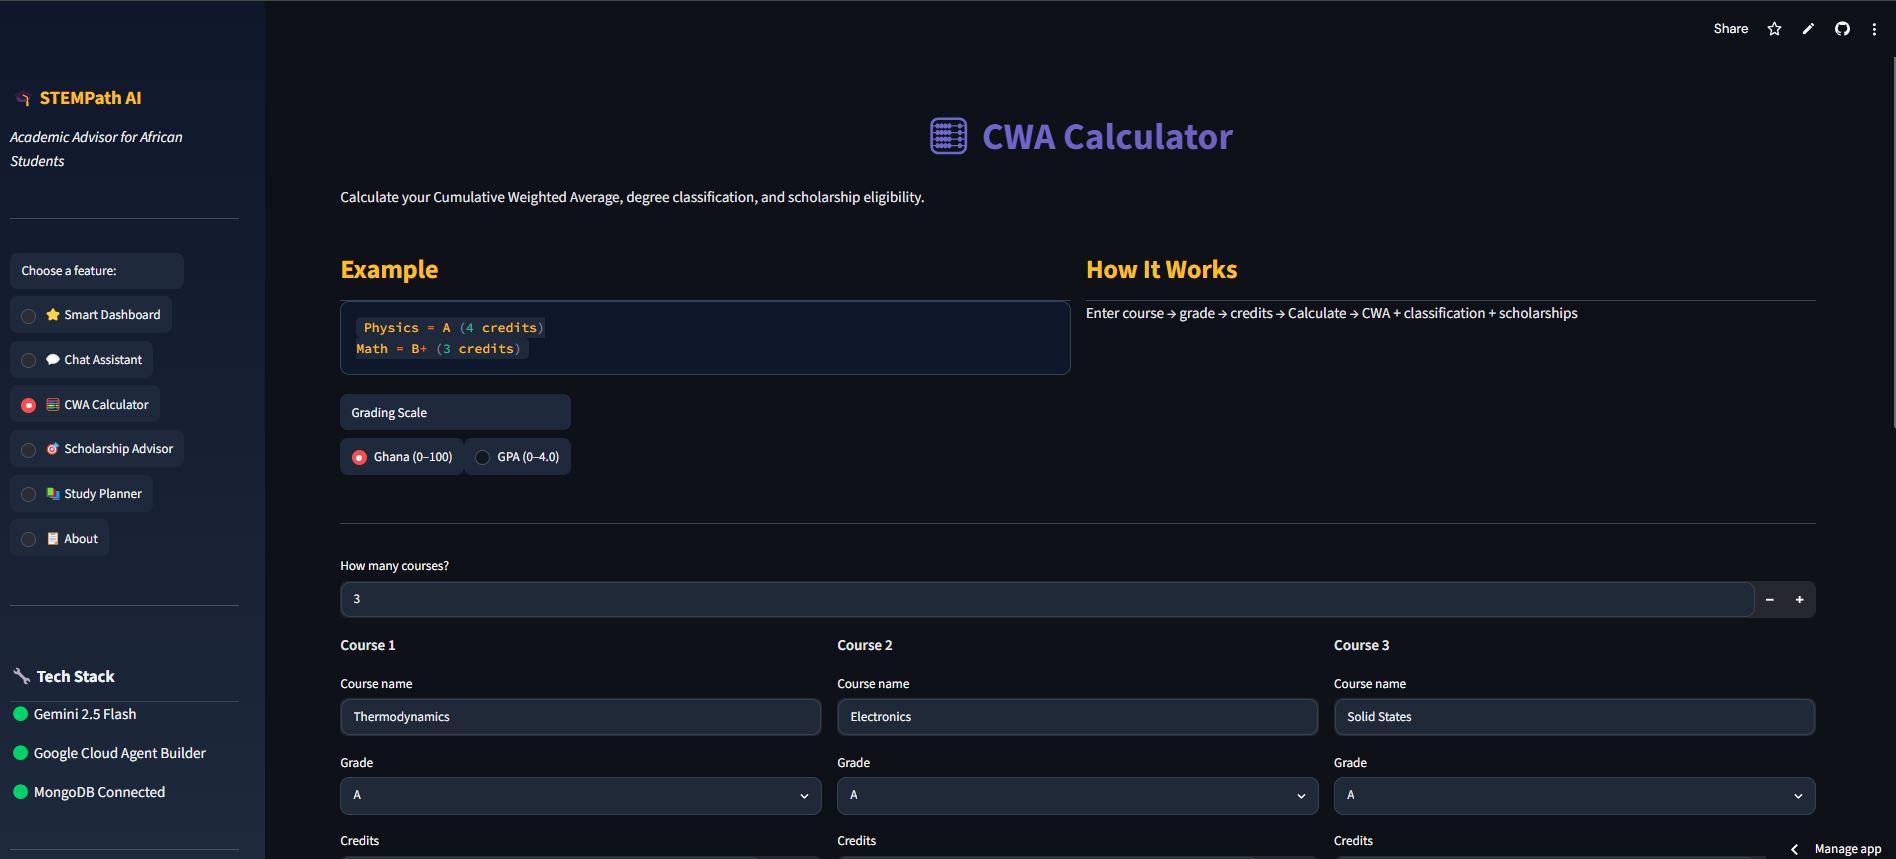The width and height of the screenshot is (1896, 859).
Task: Open the GitHub repository icon
Action: coord(1842,29)
